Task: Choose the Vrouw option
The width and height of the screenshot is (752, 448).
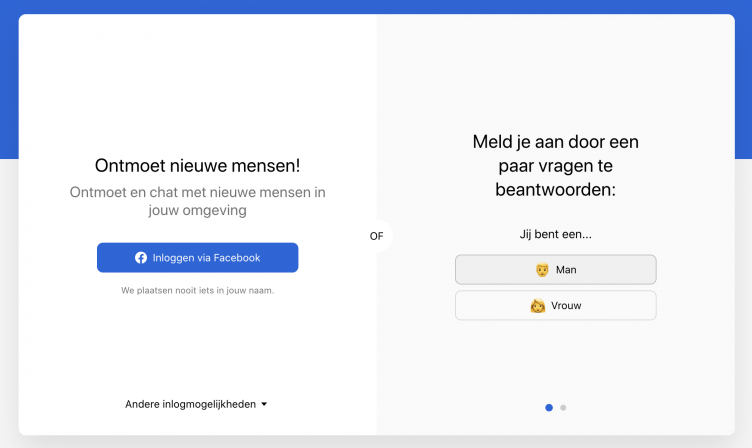Action: 555,306
